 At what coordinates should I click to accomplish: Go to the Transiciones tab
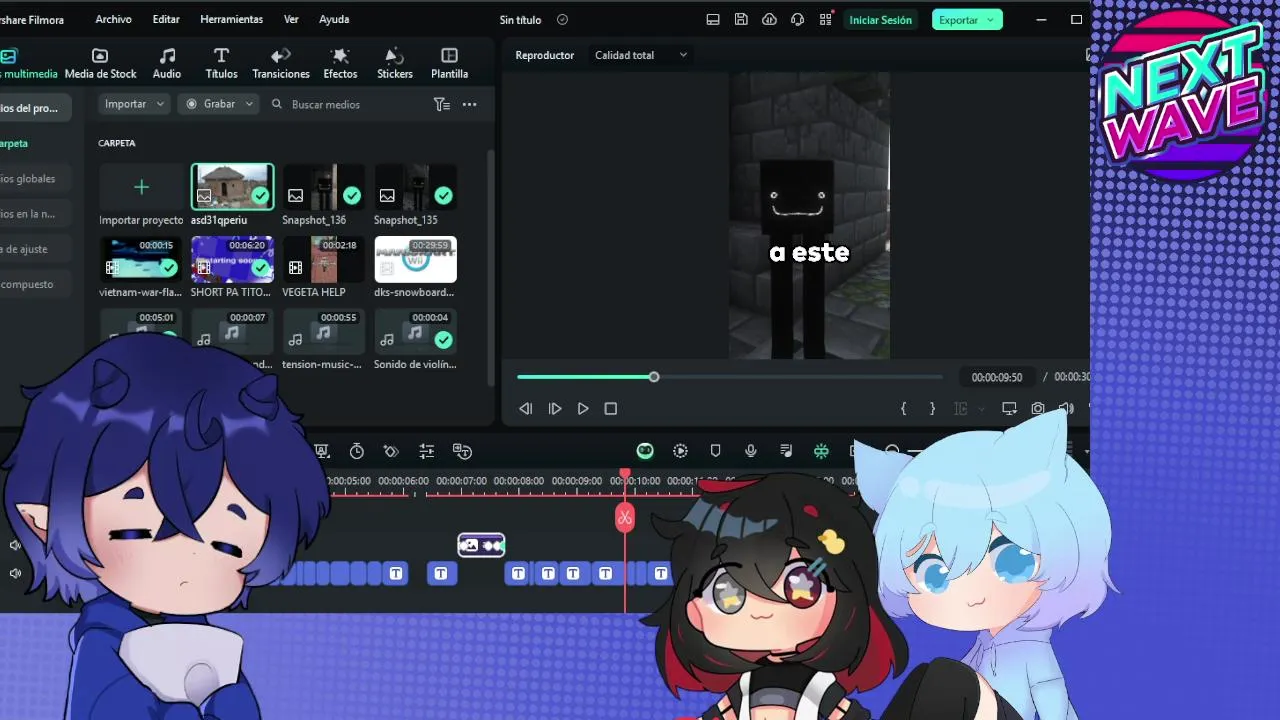[x=281, y=63]
